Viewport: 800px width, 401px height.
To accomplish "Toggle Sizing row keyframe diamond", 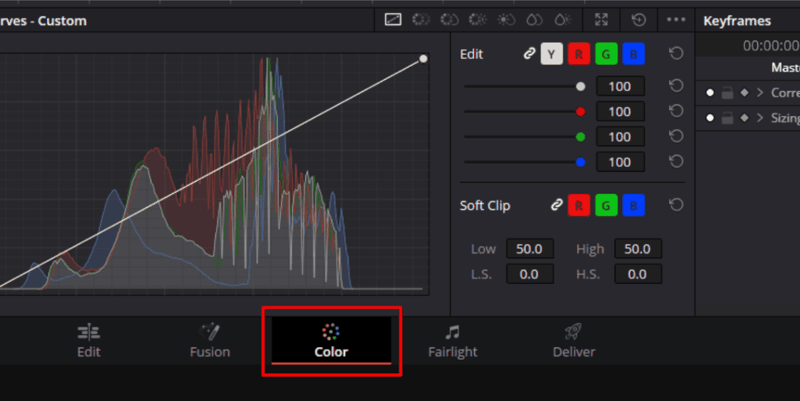I will click(x=744, y=118).
